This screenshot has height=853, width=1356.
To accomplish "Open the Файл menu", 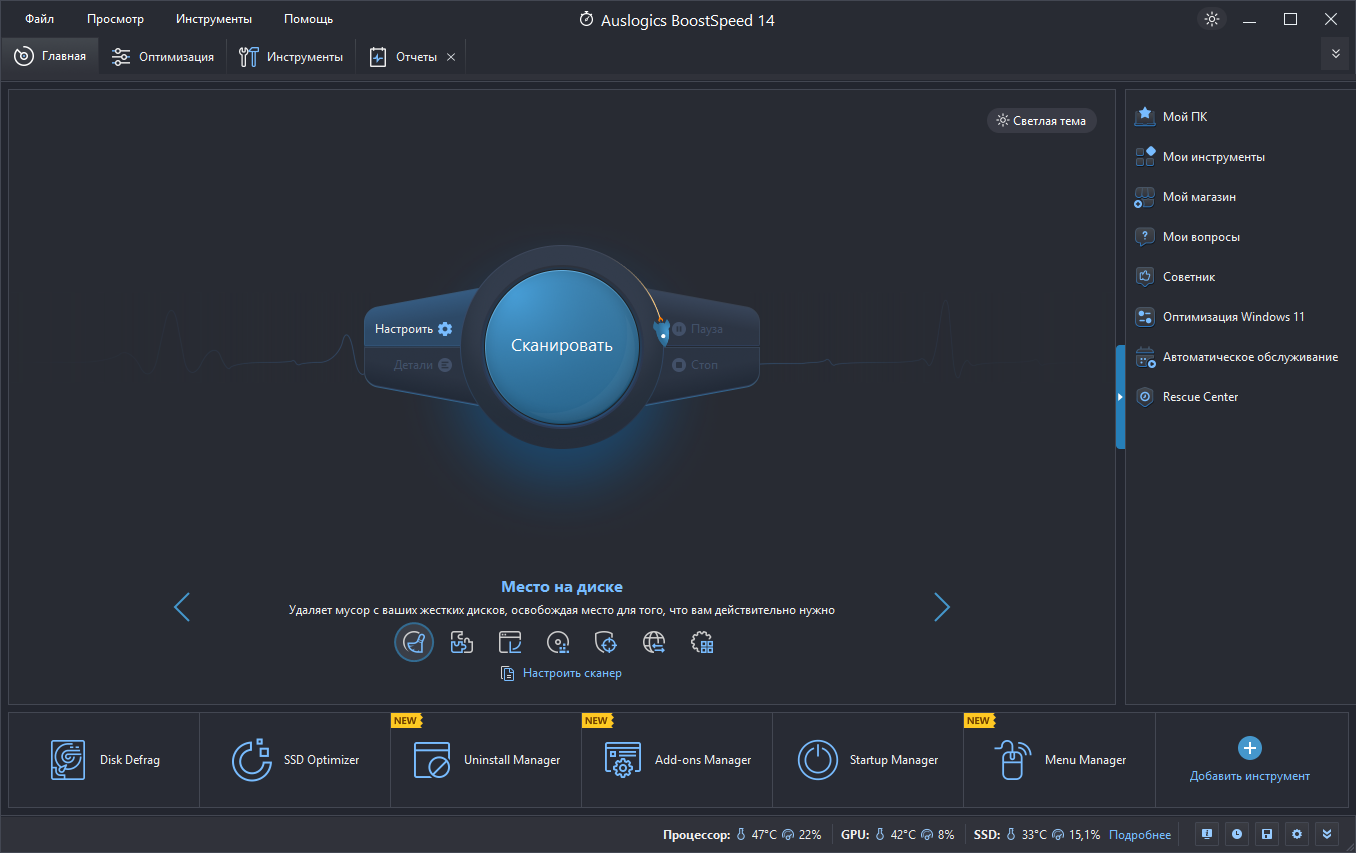I will 40,19.
